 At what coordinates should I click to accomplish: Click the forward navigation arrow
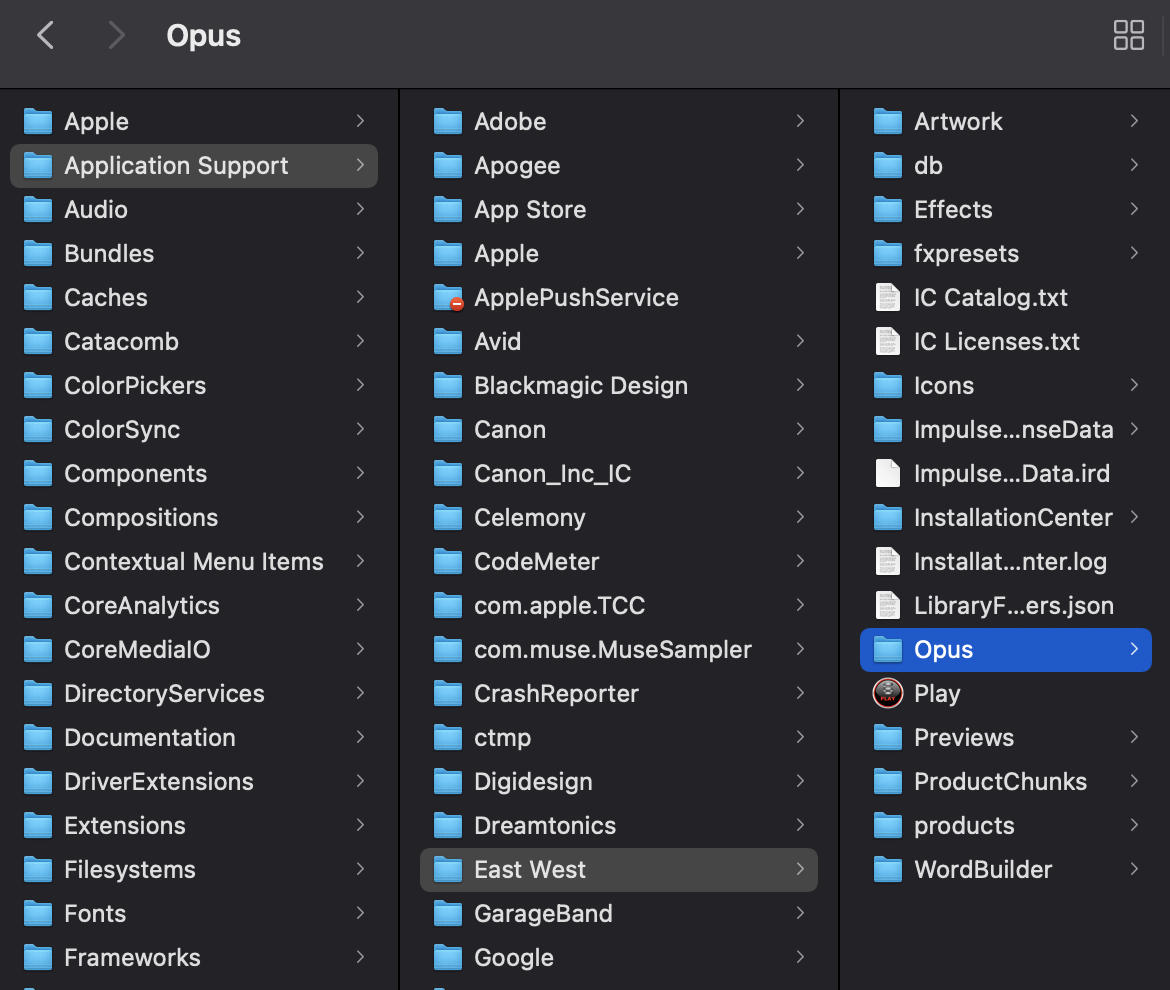coord(116,35)
